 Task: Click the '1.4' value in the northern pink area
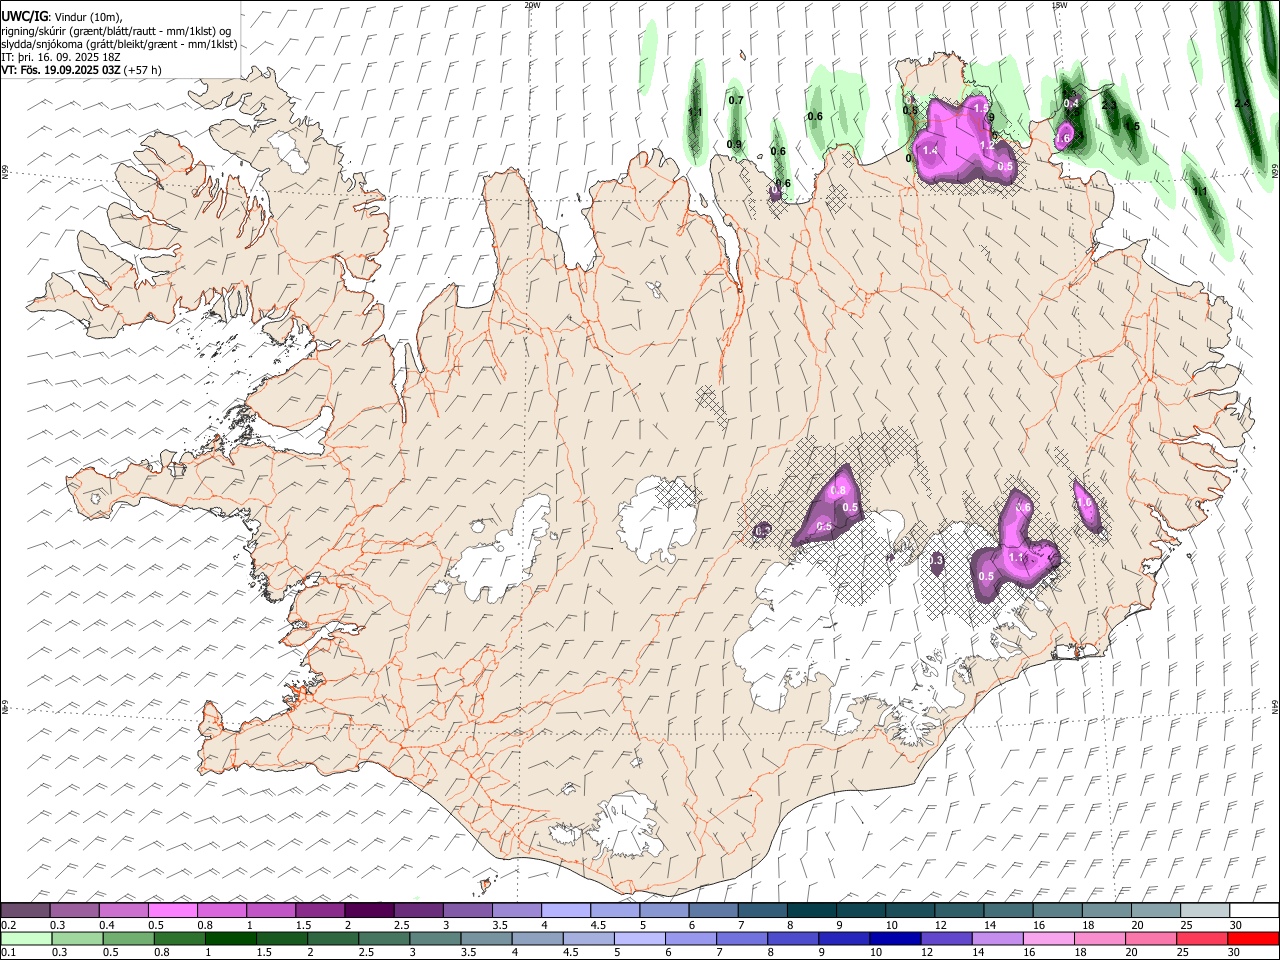tap(930, 150)
